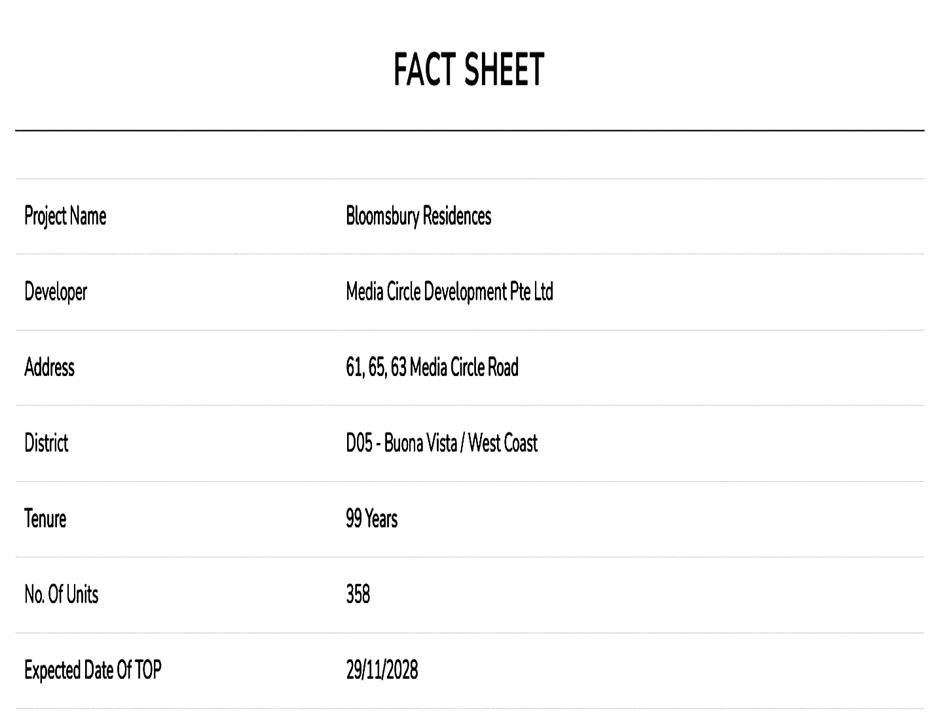Click the Address row label
Image resolution: width=943 pixels, height=717 pixels.
tap(49, 367)
